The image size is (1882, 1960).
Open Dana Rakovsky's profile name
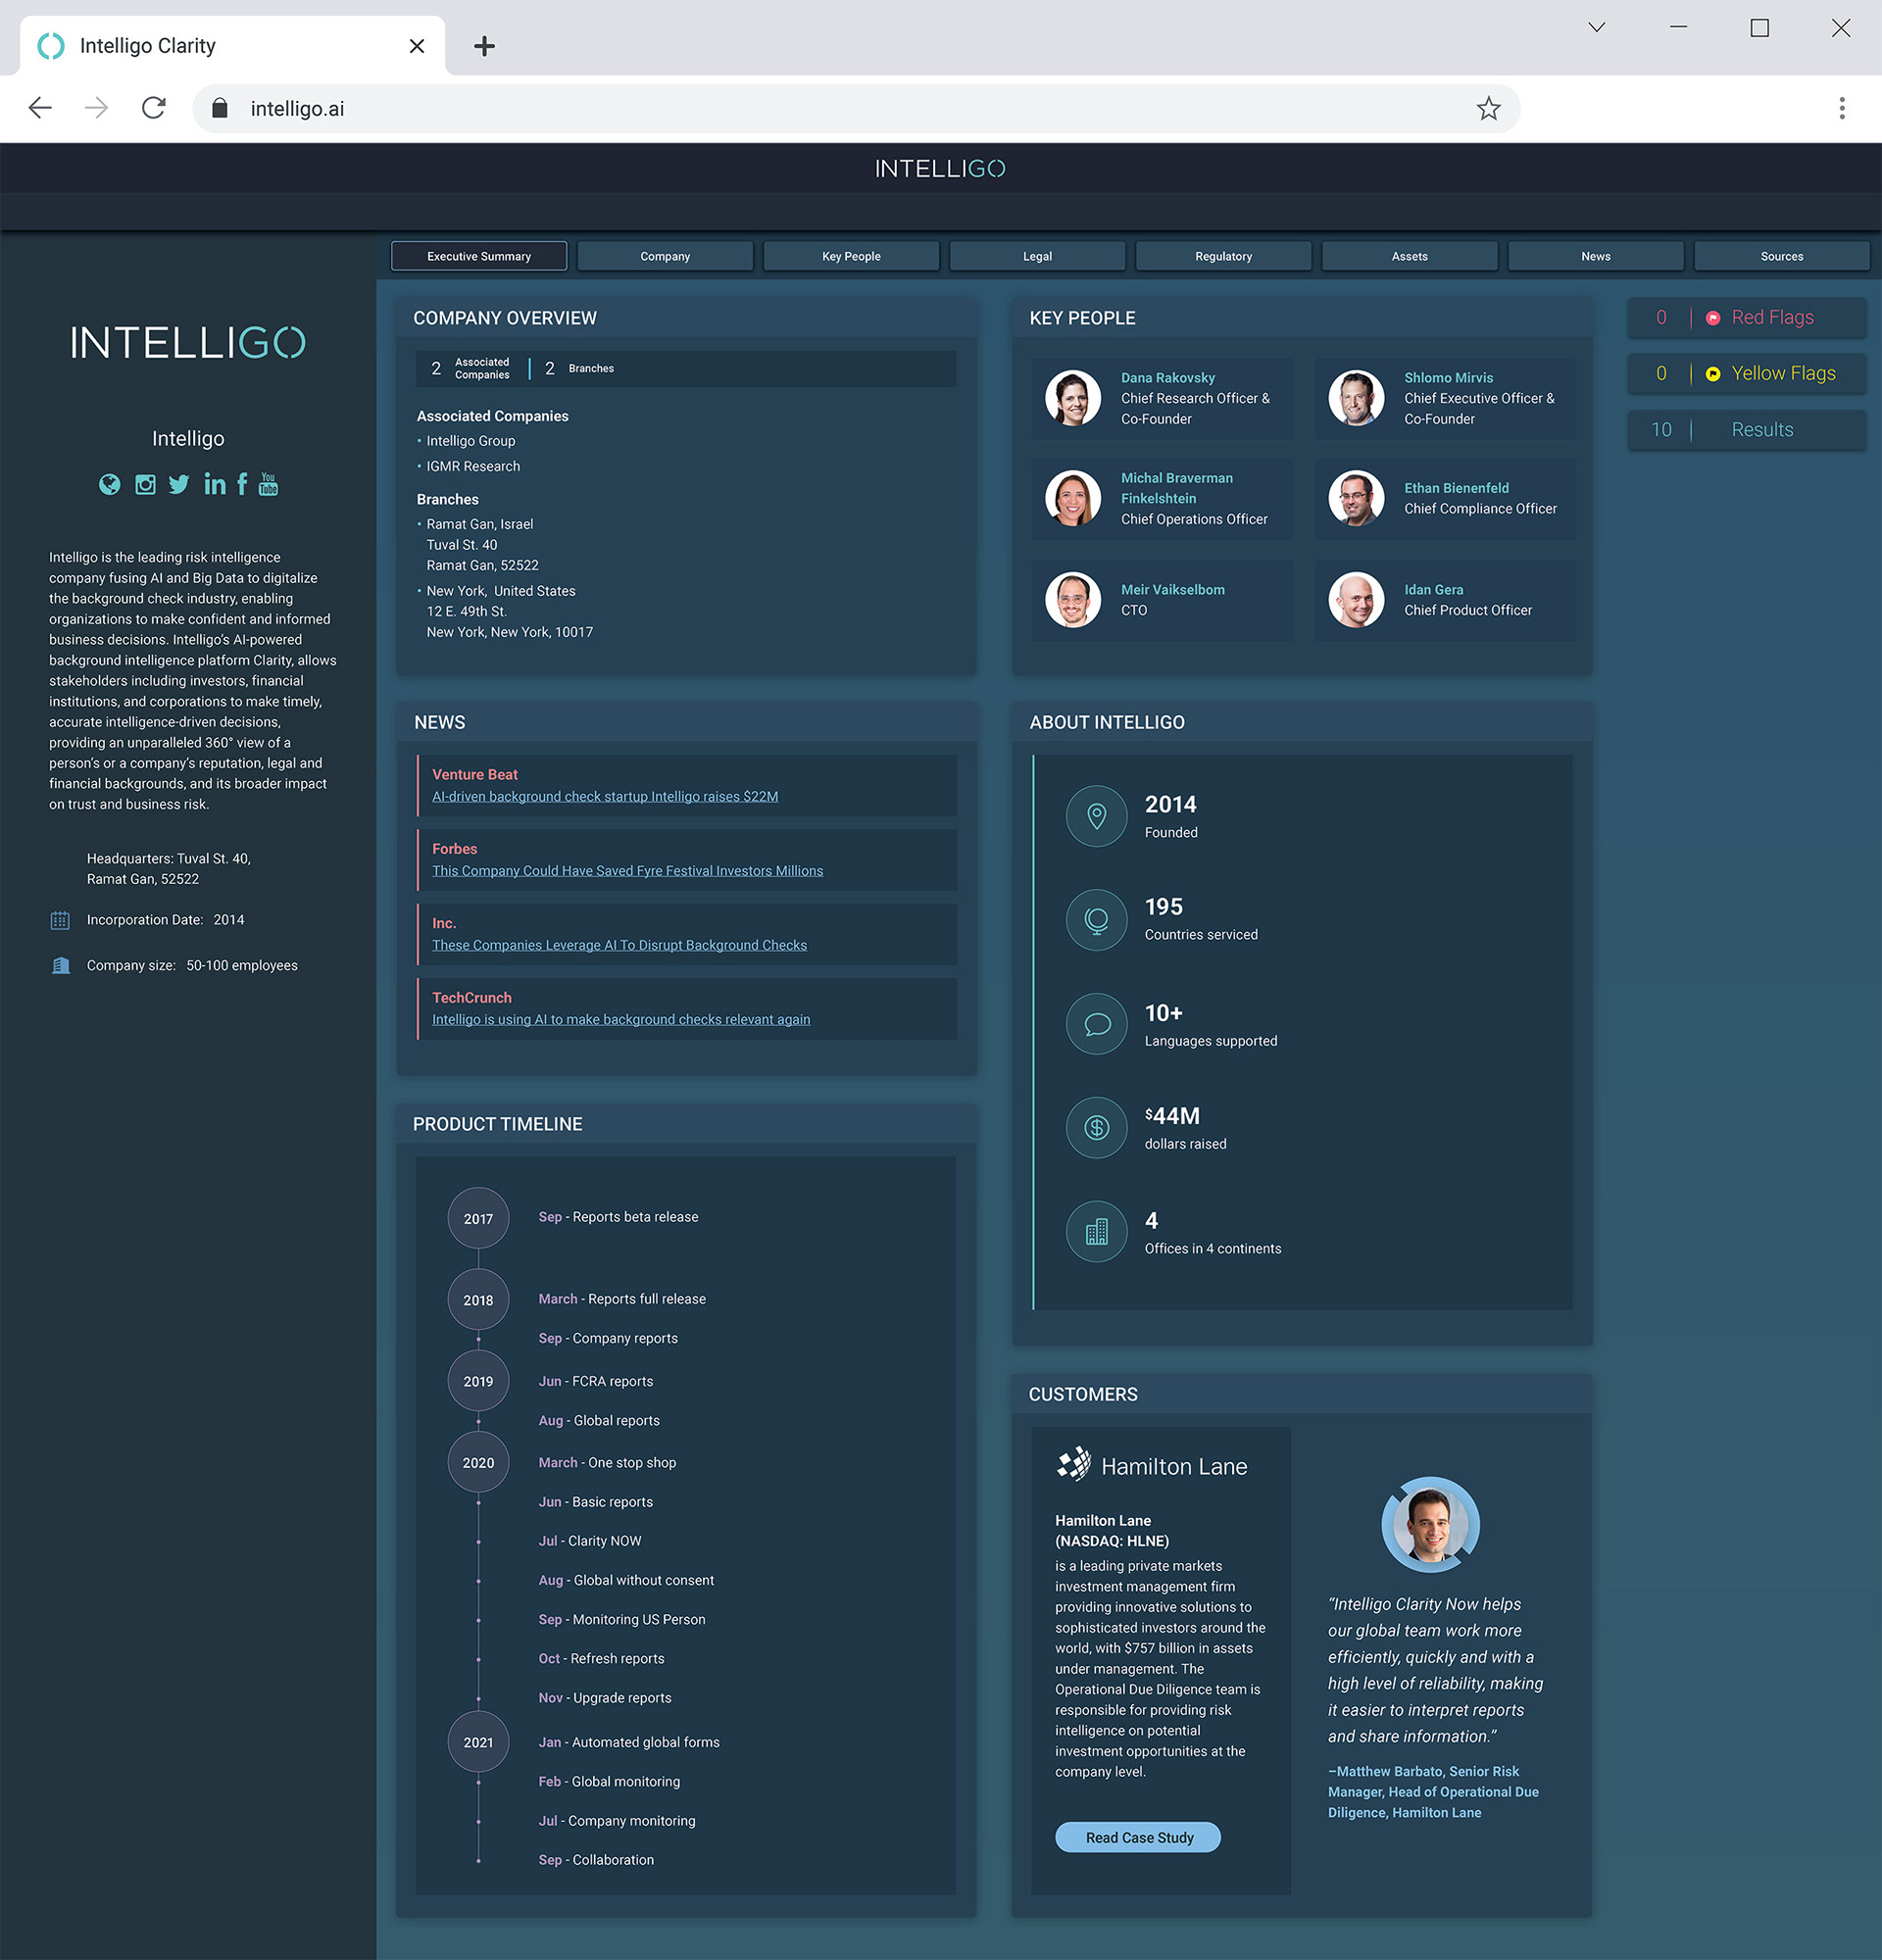[x=1167, y=378]
